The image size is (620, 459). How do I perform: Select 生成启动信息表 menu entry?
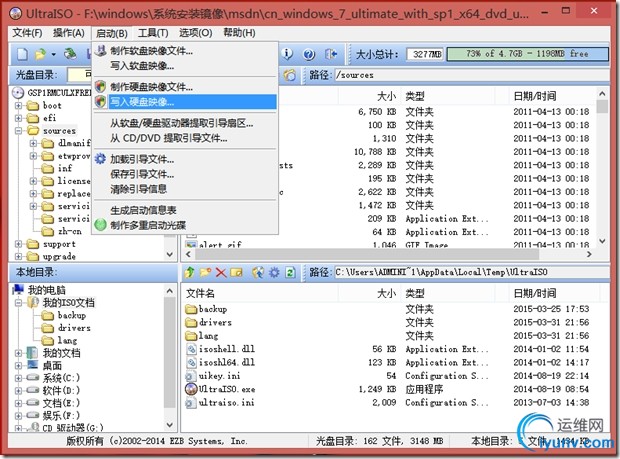(x=185, y=210)
